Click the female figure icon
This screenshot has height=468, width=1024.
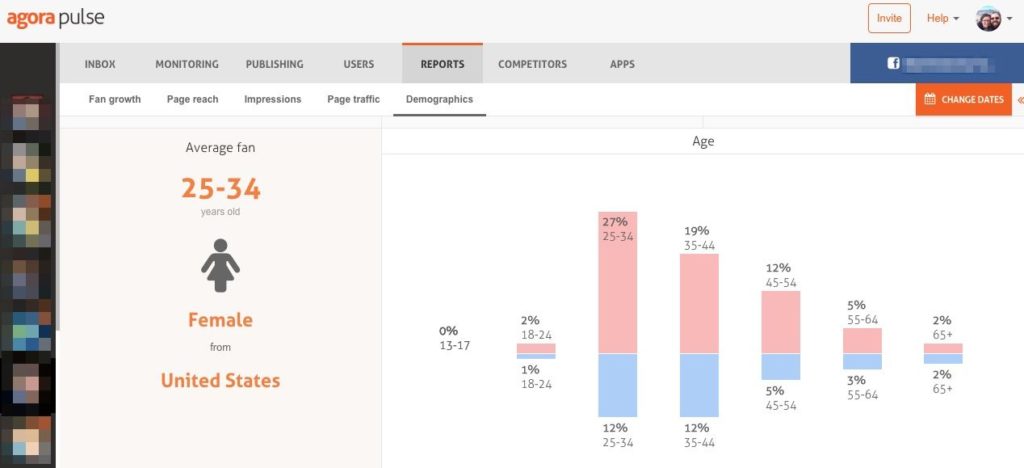click(220, 265)
